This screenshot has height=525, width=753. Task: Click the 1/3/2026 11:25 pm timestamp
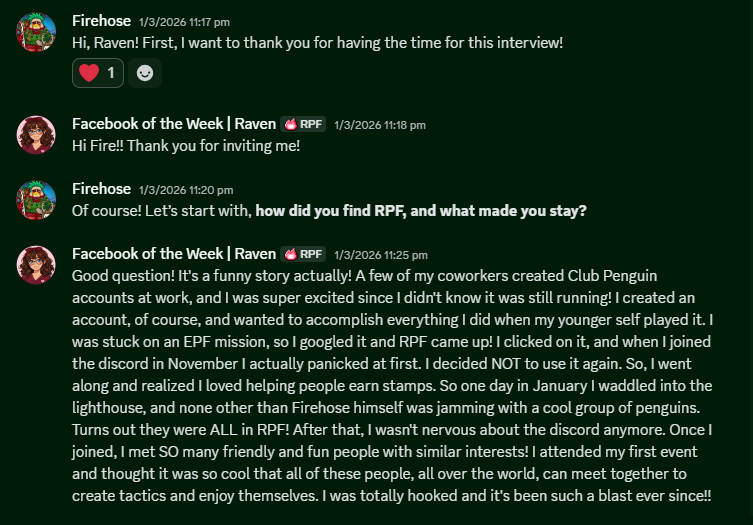(x=381, y=255)
